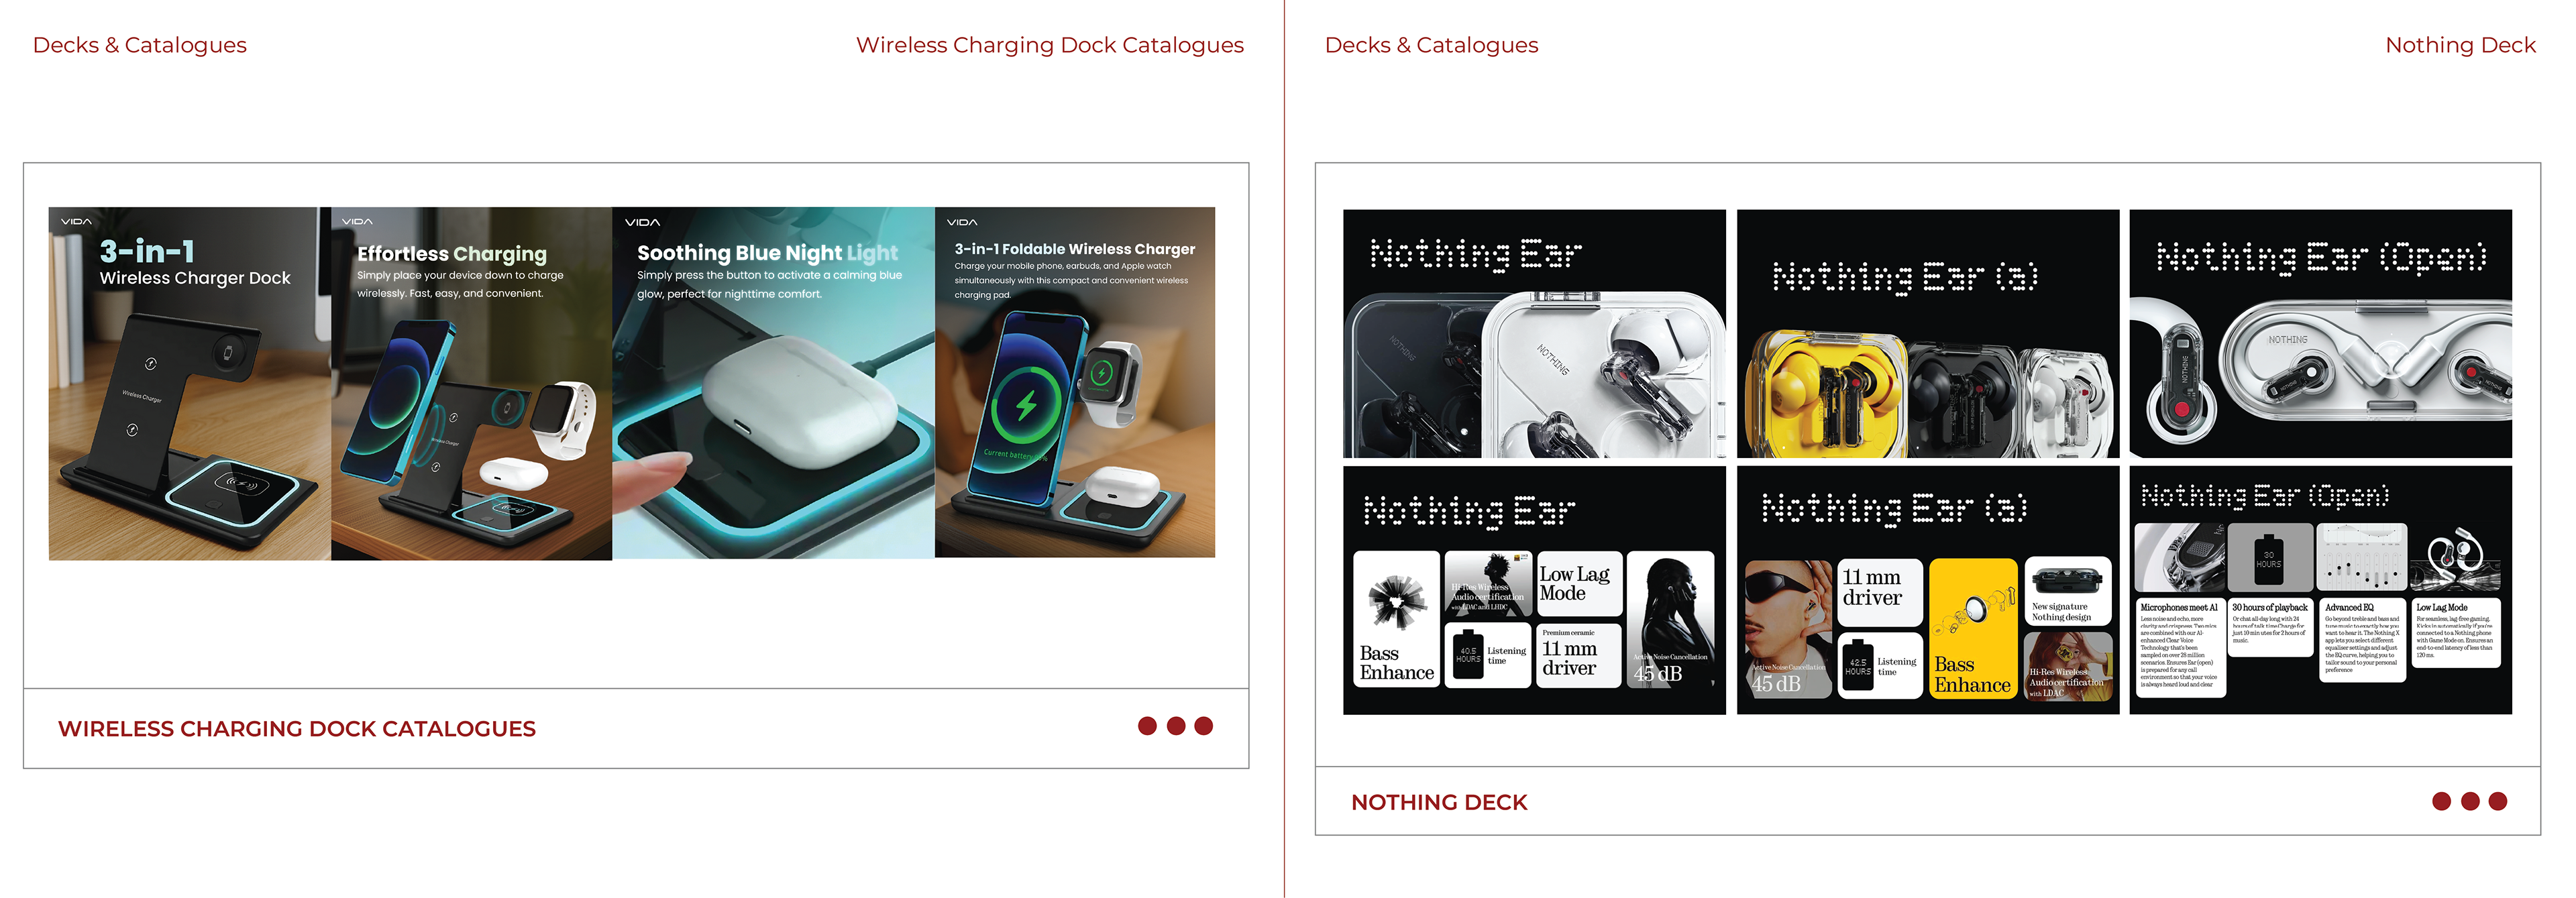The height and width of the screenshot is (898, 2576).
Task: Open the 3-in-1 Wireless Charger Dock image
Action: coord(190,383)
